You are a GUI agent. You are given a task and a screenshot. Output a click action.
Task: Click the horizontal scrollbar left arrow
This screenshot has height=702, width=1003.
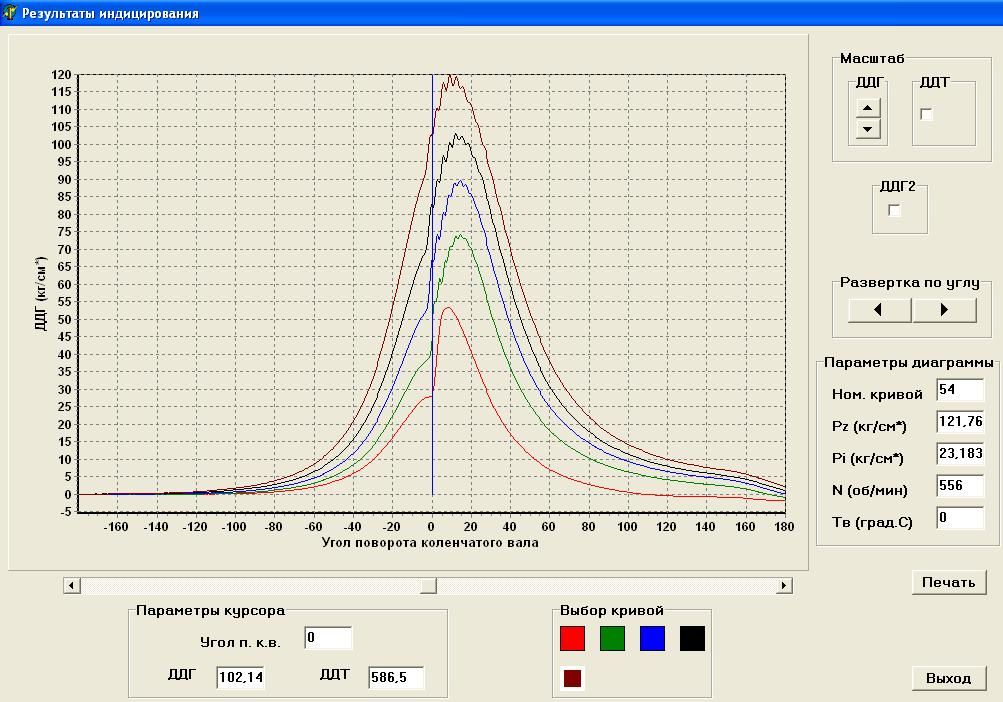tap(72, 586)
